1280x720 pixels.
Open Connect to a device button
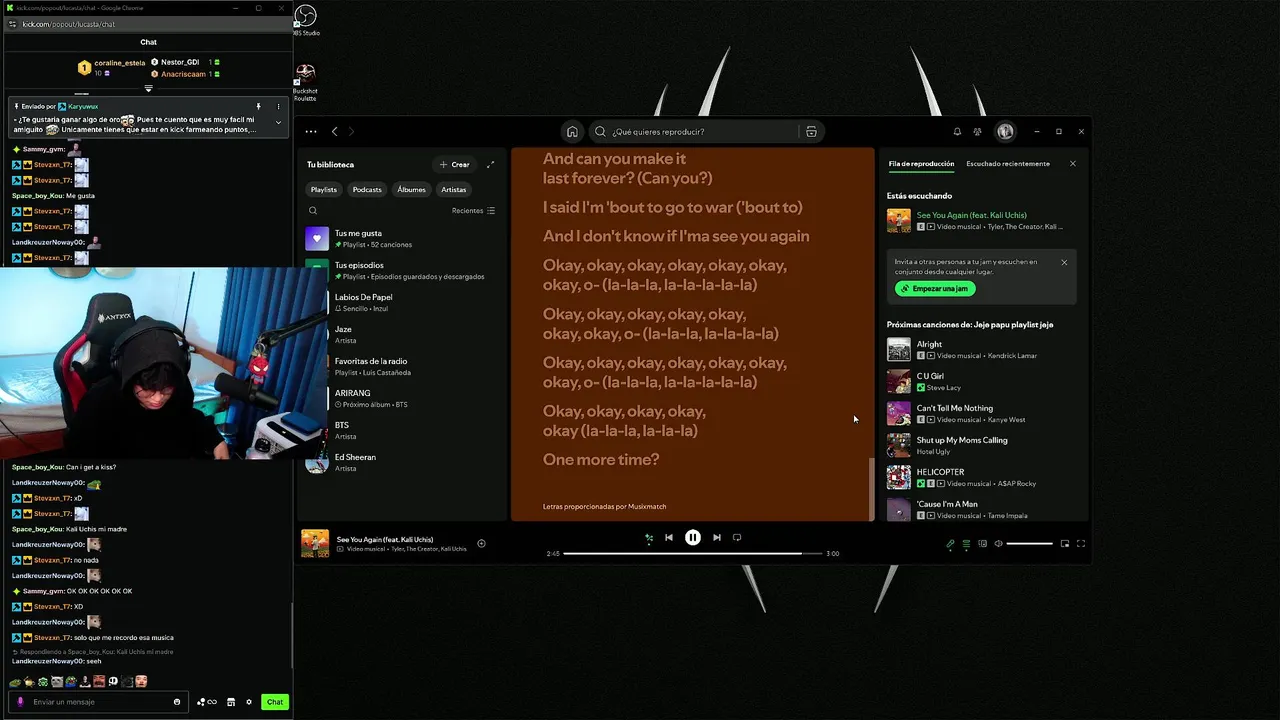982,544
